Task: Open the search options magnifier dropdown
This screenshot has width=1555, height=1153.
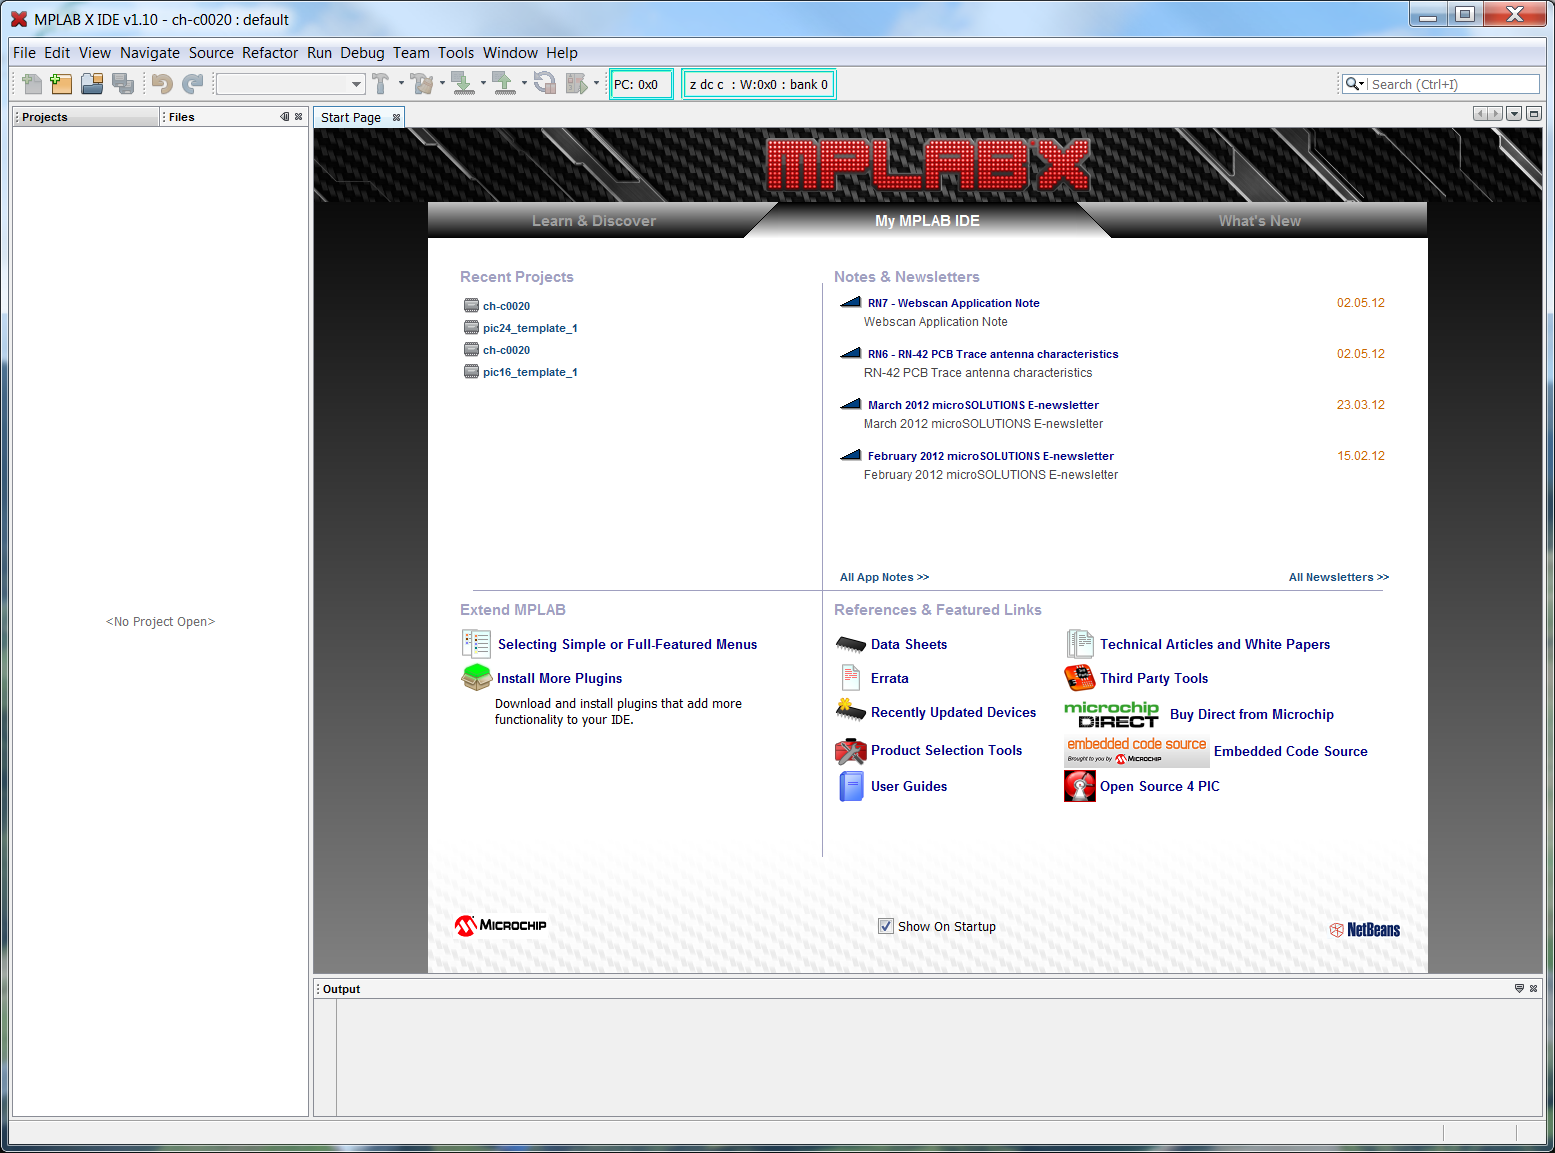Action: [x=1355, y=84]
